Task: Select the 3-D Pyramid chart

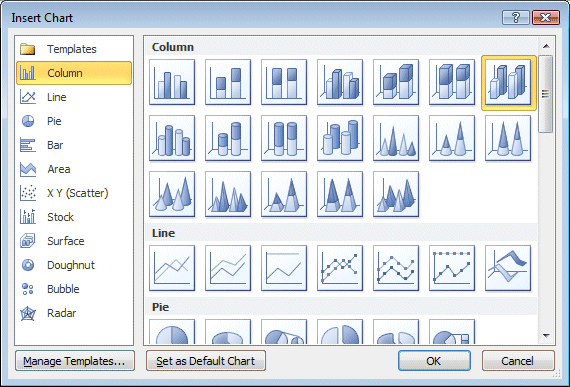Action: pyautogui.click(x=396, y=194)
